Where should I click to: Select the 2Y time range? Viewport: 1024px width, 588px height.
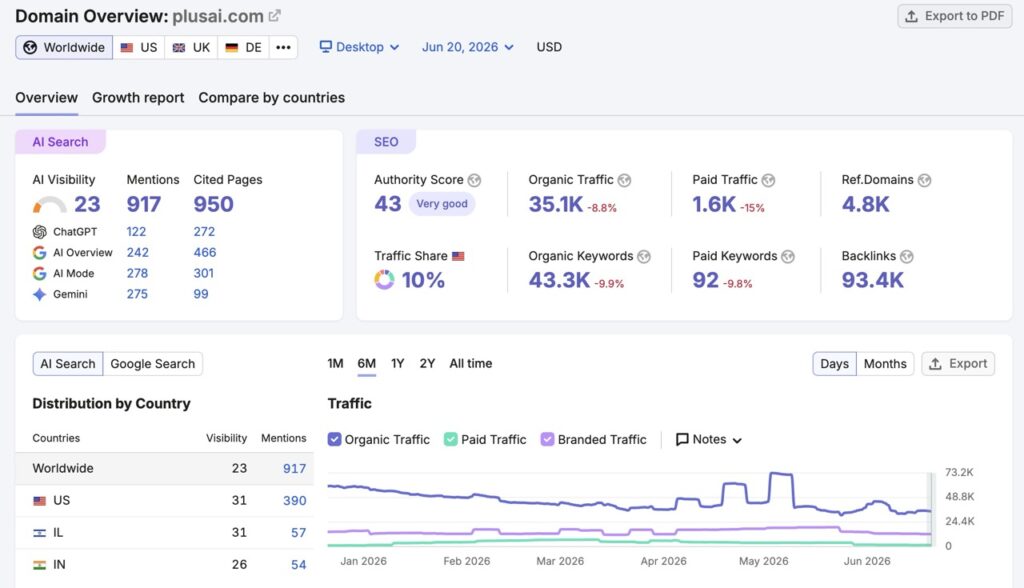427,364
